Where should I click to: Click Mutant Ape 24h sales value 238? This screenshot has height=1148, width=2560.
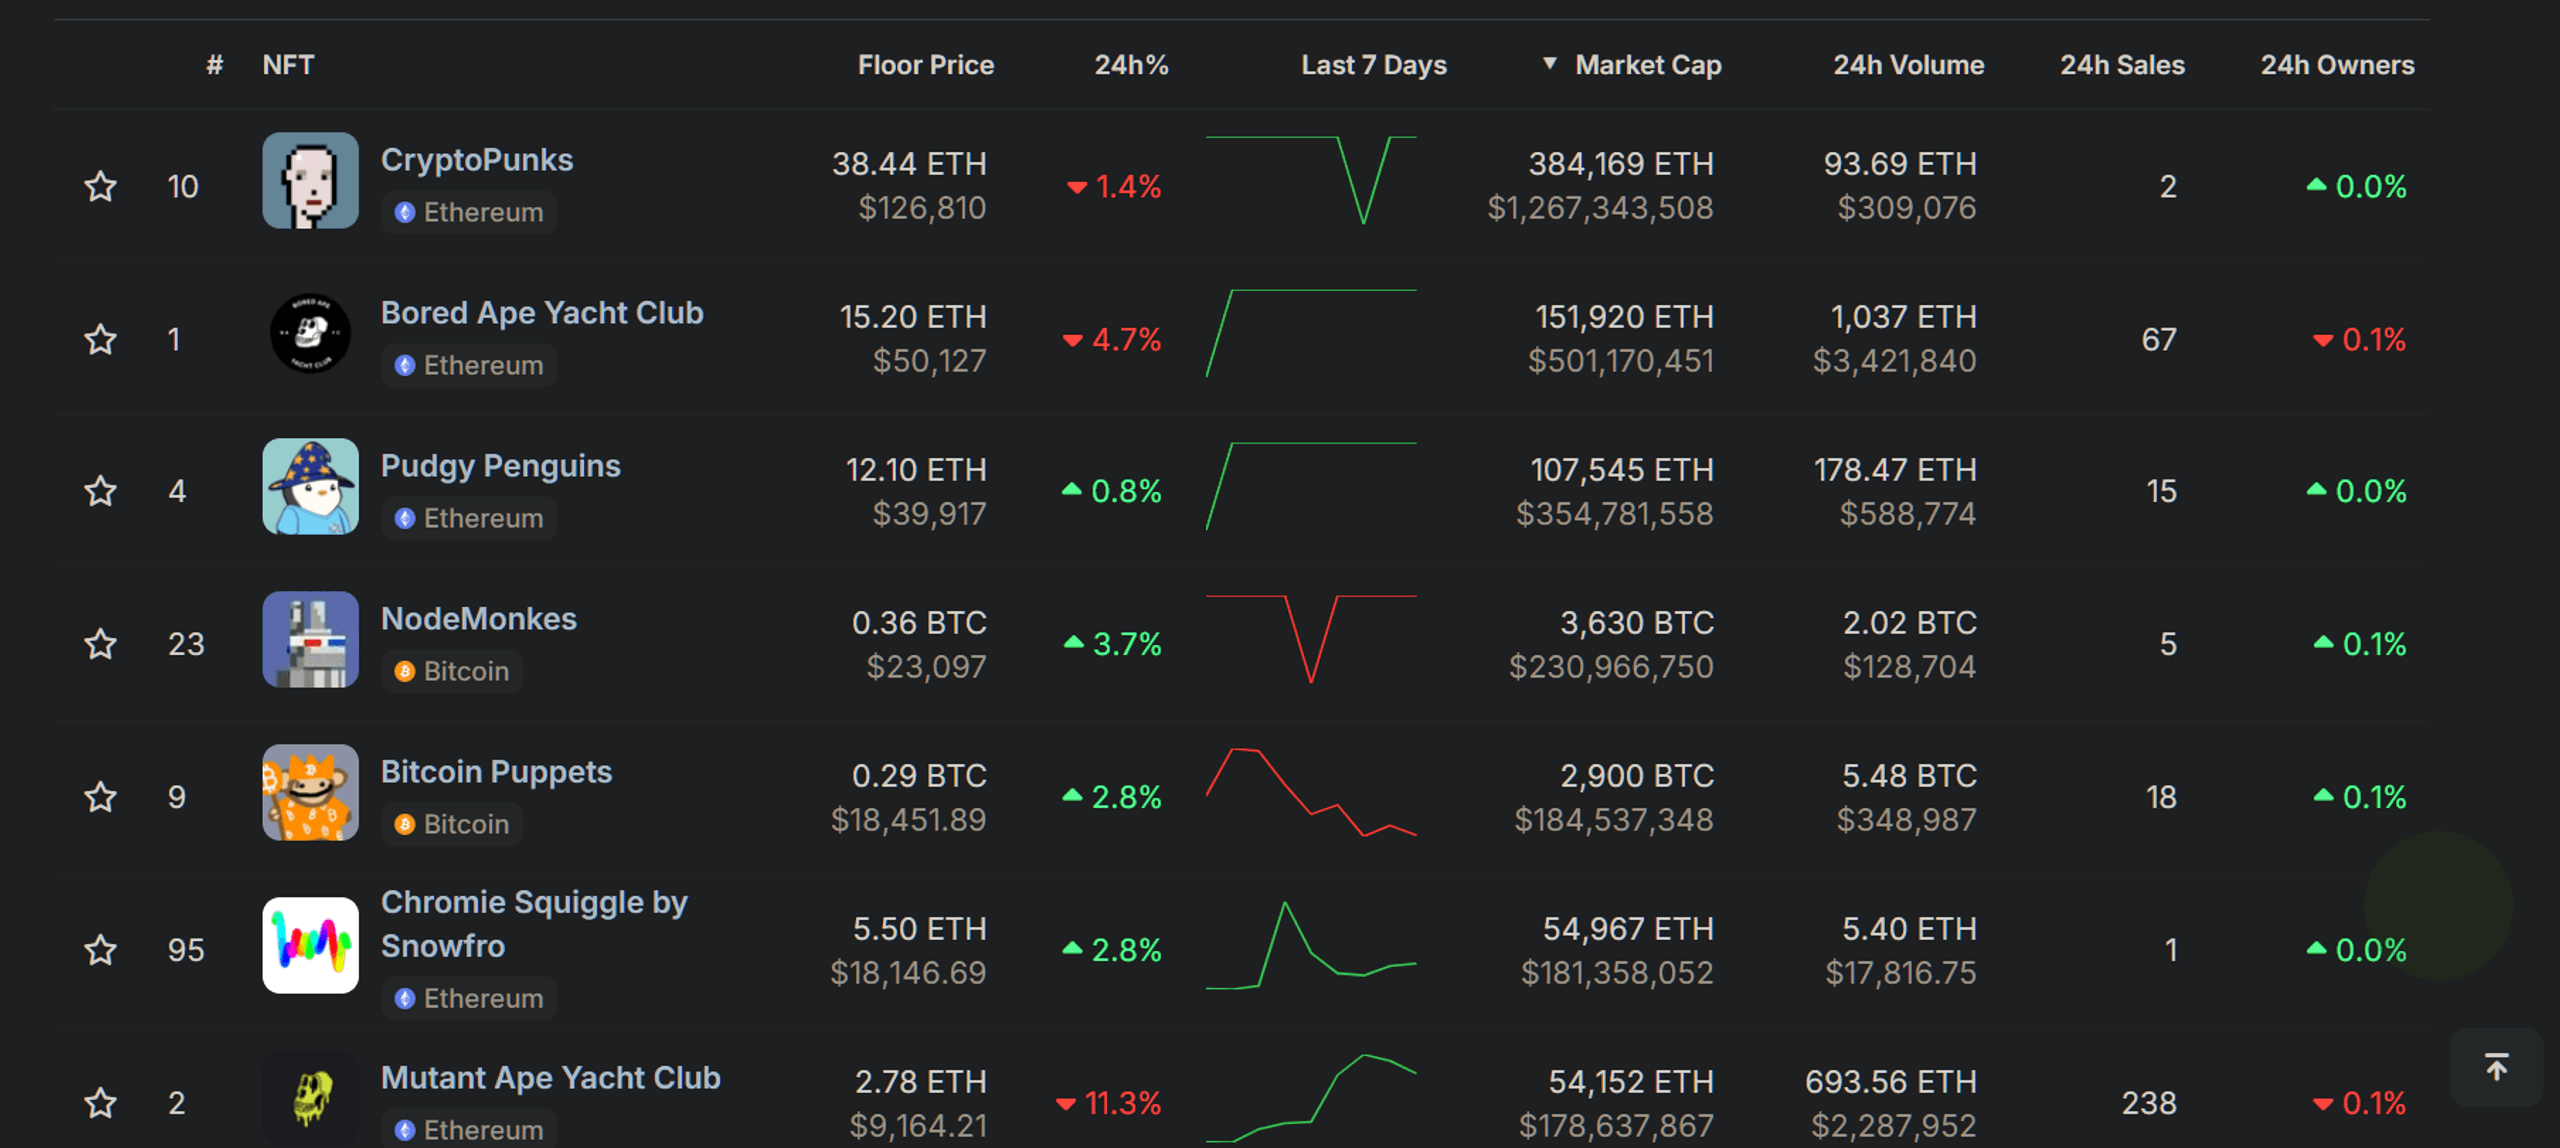2149,1103
